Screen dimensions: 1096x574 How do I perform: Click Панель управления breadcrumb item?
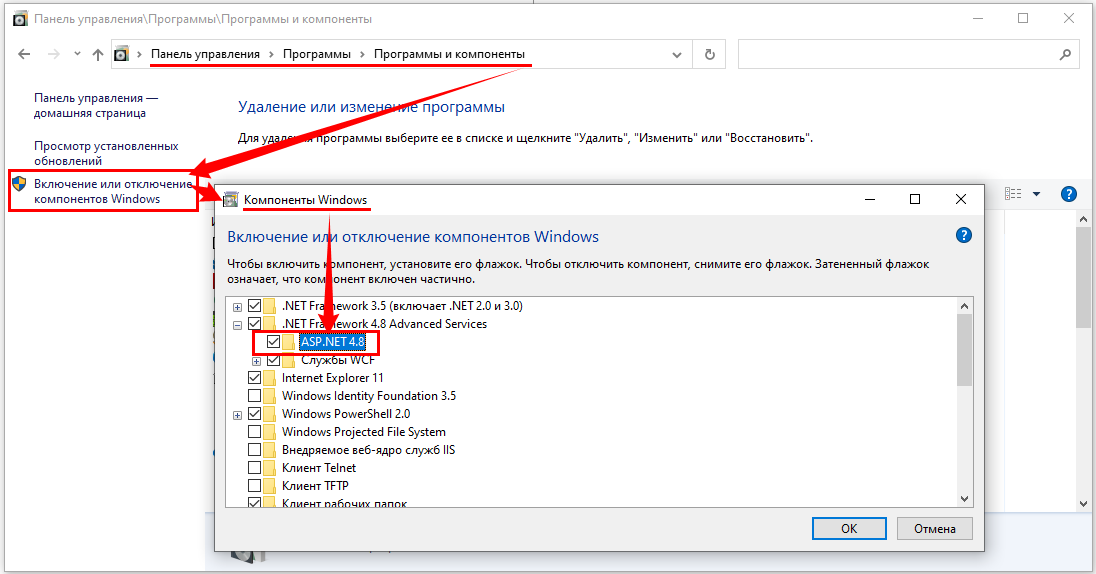(x=205, y=54)
